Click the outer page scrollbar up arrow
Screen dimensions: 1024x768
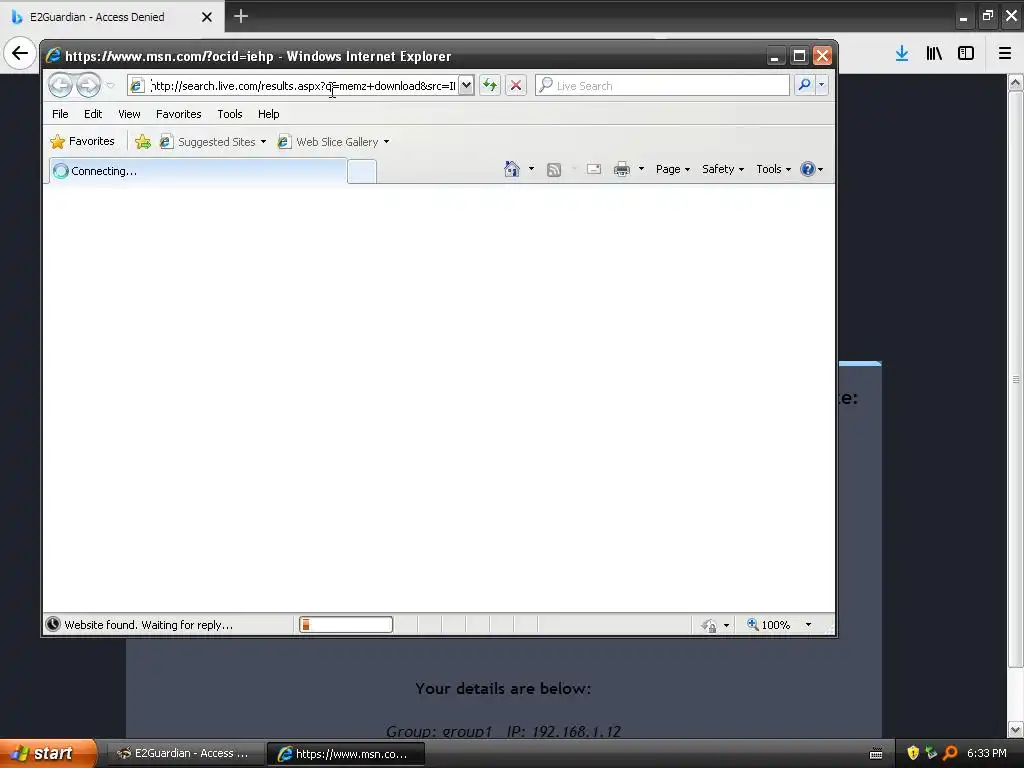point(1016,83)
